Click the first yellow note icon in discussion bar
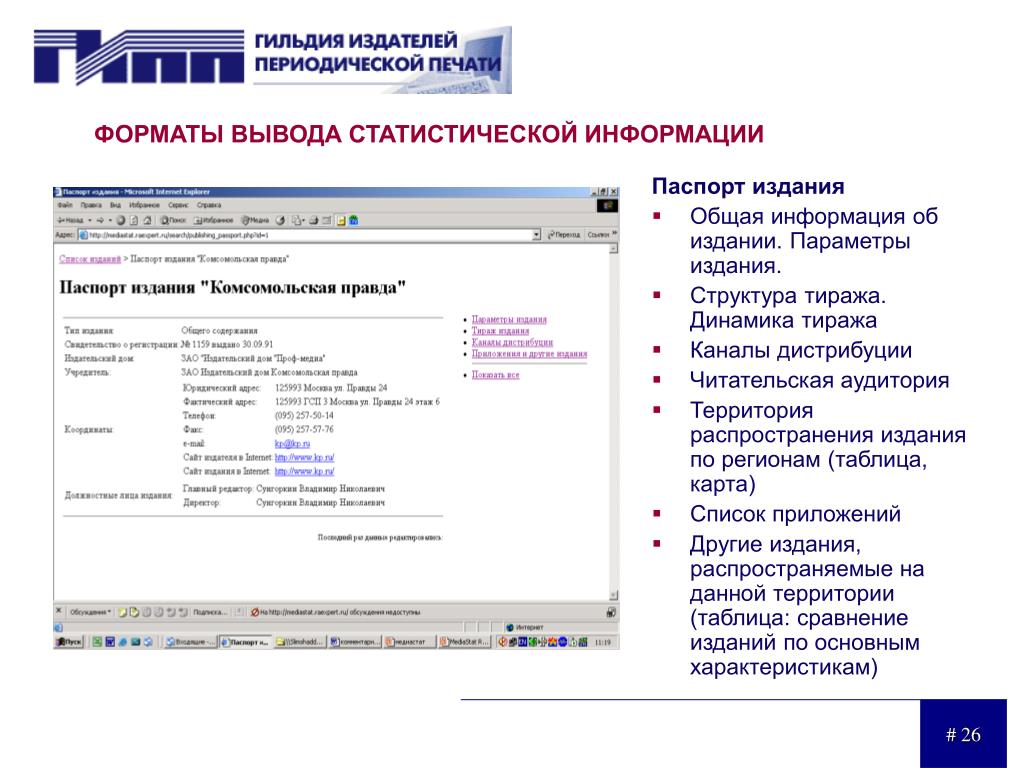Image resolution: width=1024 pixels, height=768 pixels. click(122, 612)
